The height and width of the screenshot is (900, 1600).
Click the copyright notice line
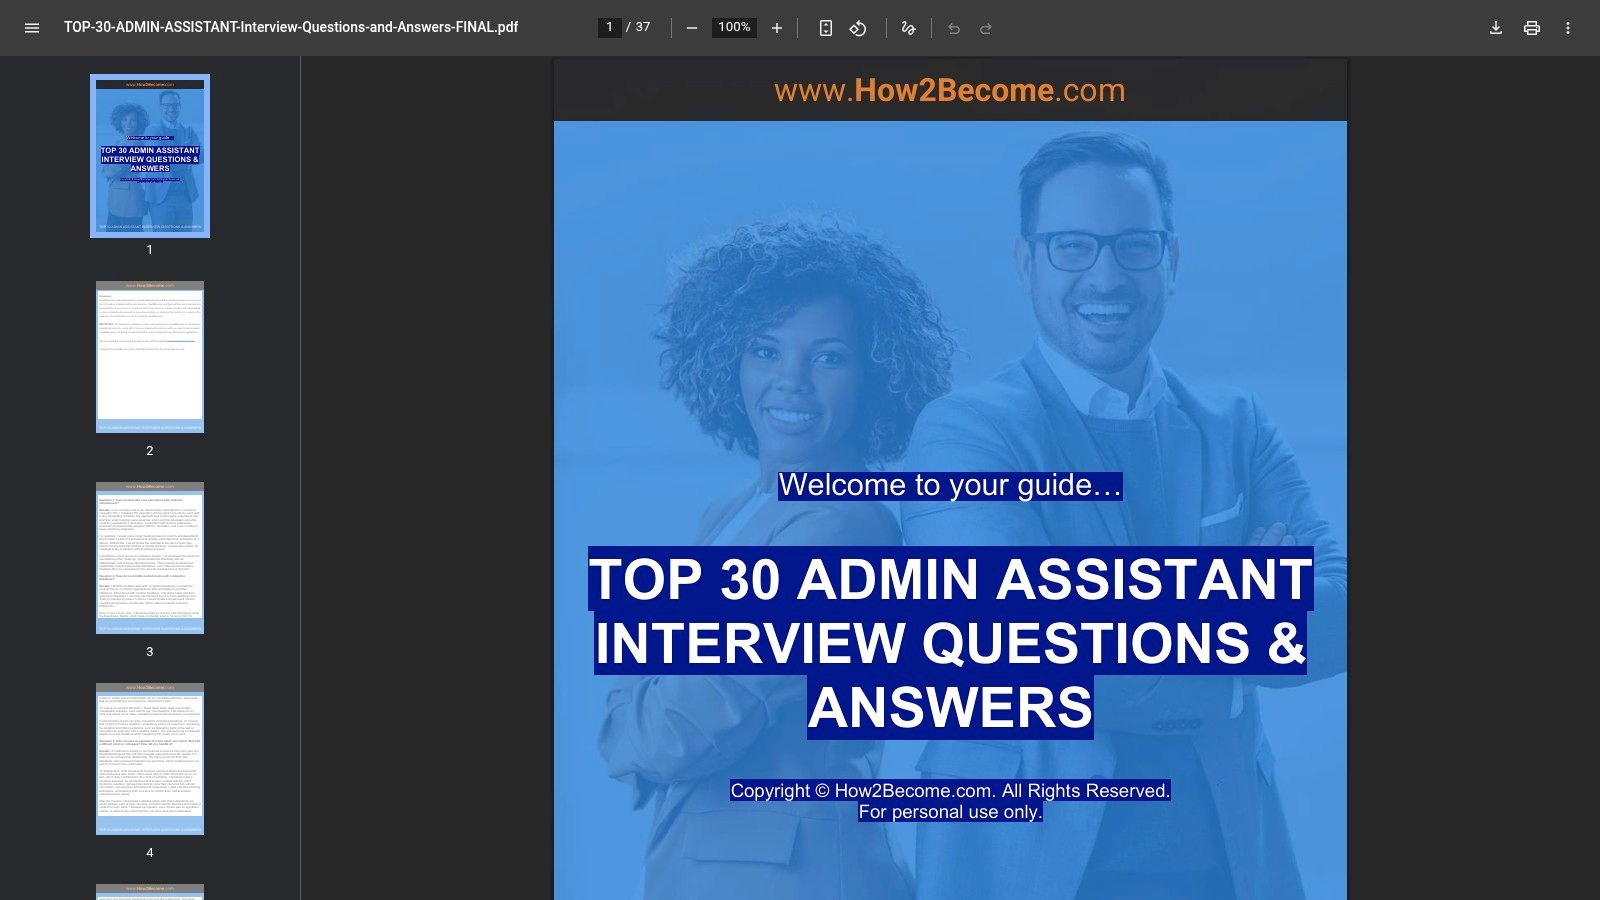coord(950,790)
